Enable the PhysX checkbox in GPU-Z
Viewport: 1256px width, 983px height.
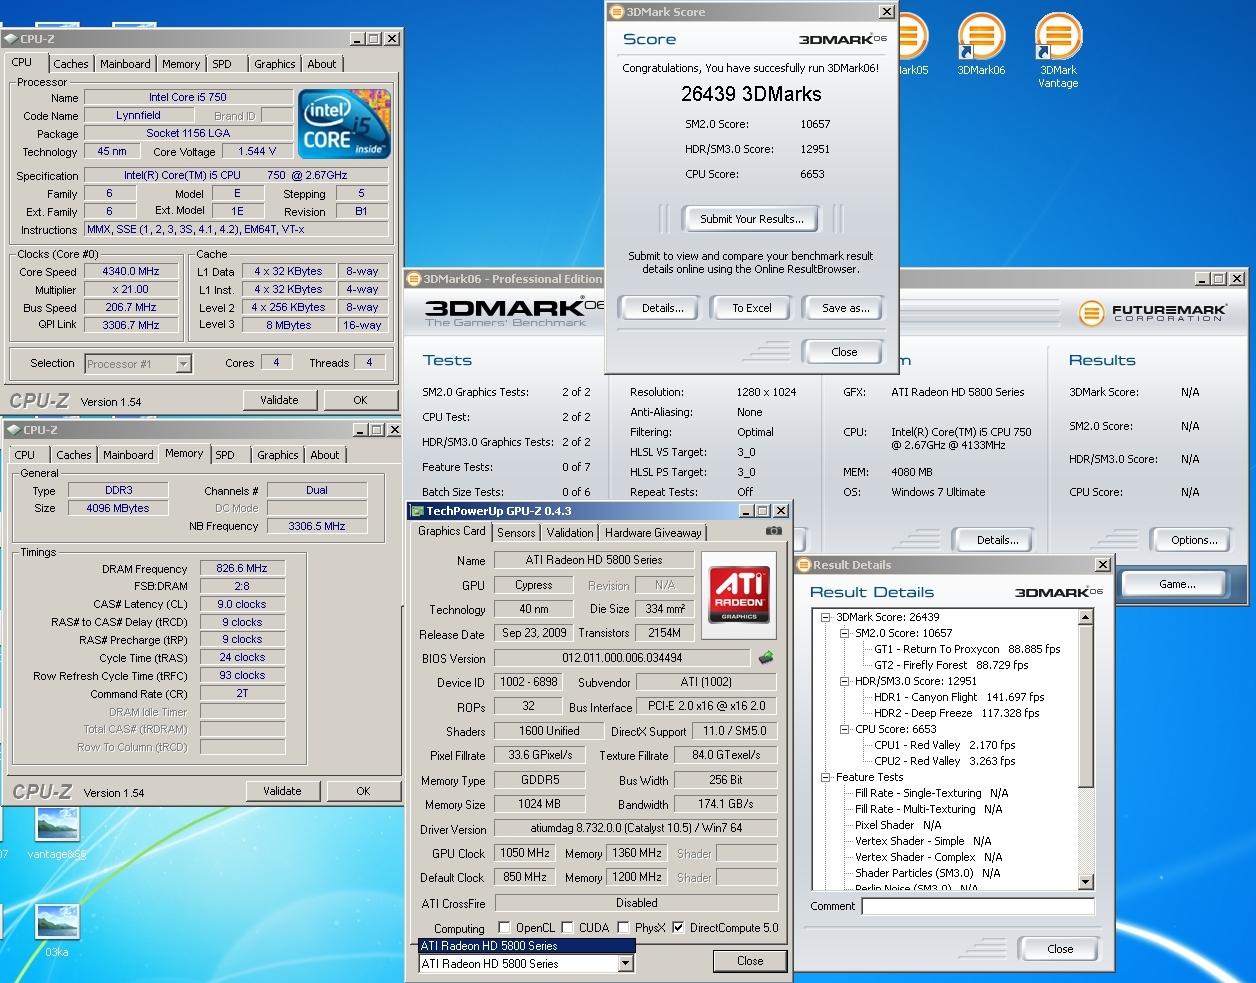pos(624,927)
